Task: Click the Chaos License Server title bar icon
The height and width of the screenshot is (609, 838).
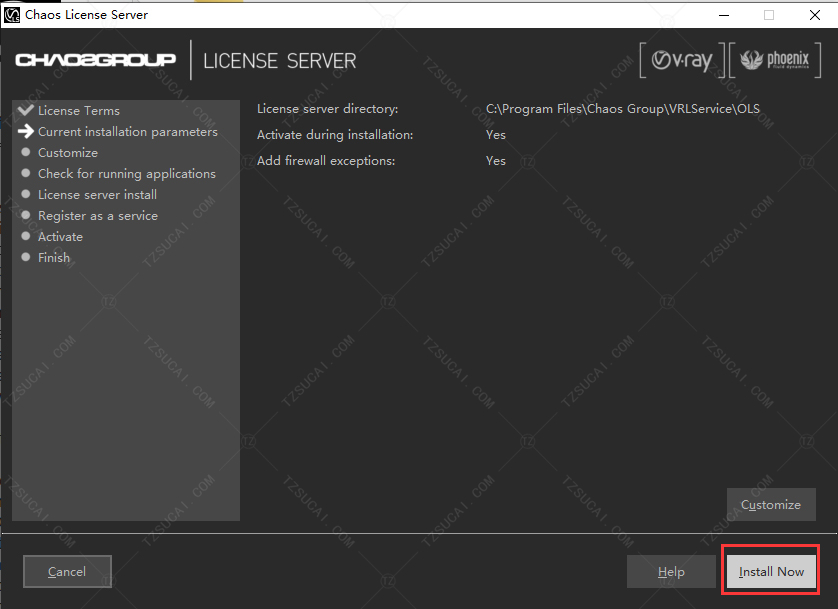Action: pos(12,15)
